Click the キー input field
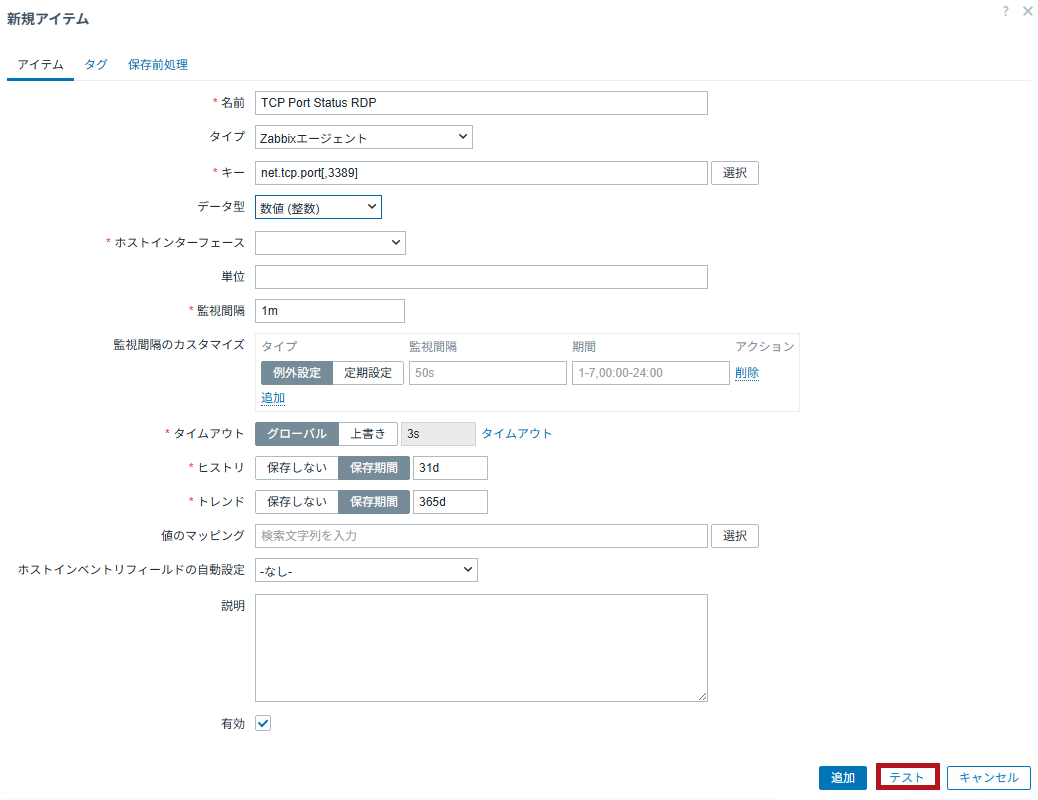Viewport: 1038px width, 800px height. [x=481, y=173]
